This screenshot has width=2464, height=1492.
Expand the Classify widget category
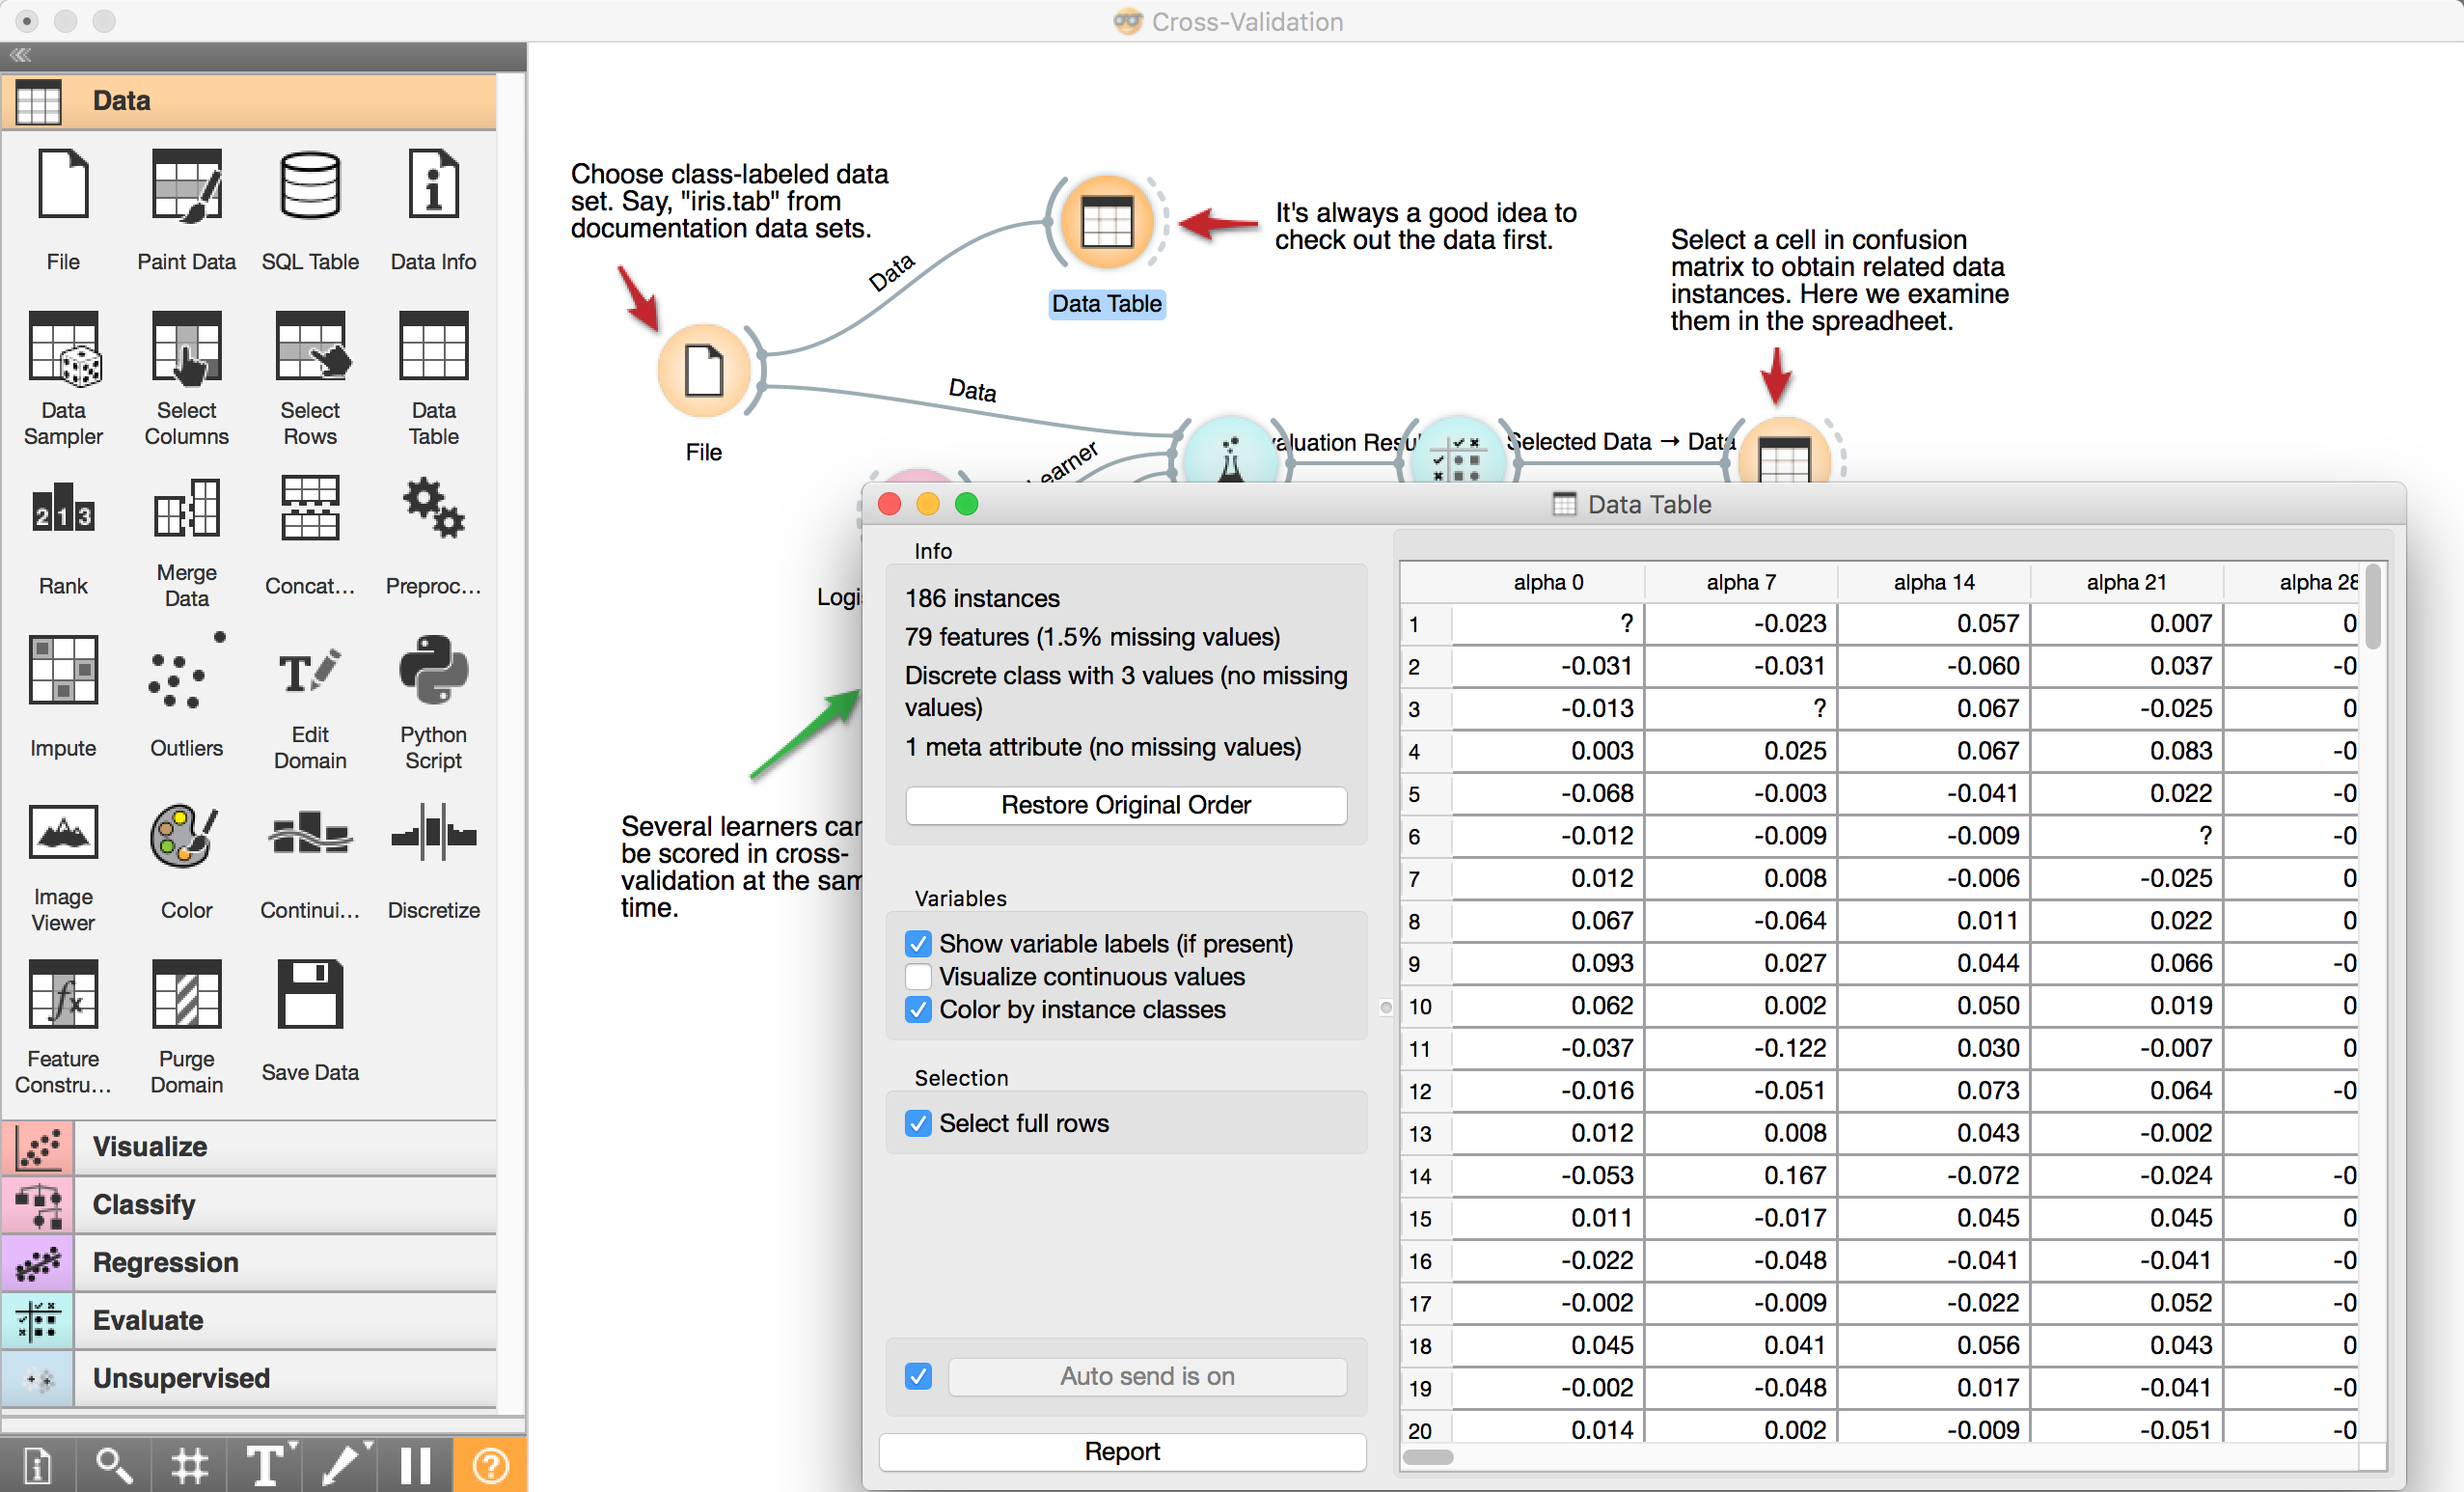pyautogui.click(x=144, y=1204)
